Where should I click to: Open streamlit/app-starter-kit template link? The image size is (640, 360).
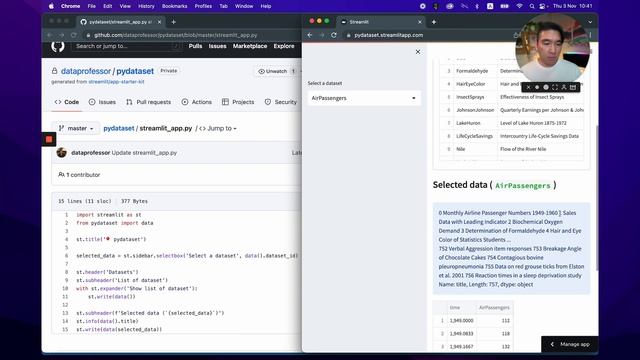point(116,82)
